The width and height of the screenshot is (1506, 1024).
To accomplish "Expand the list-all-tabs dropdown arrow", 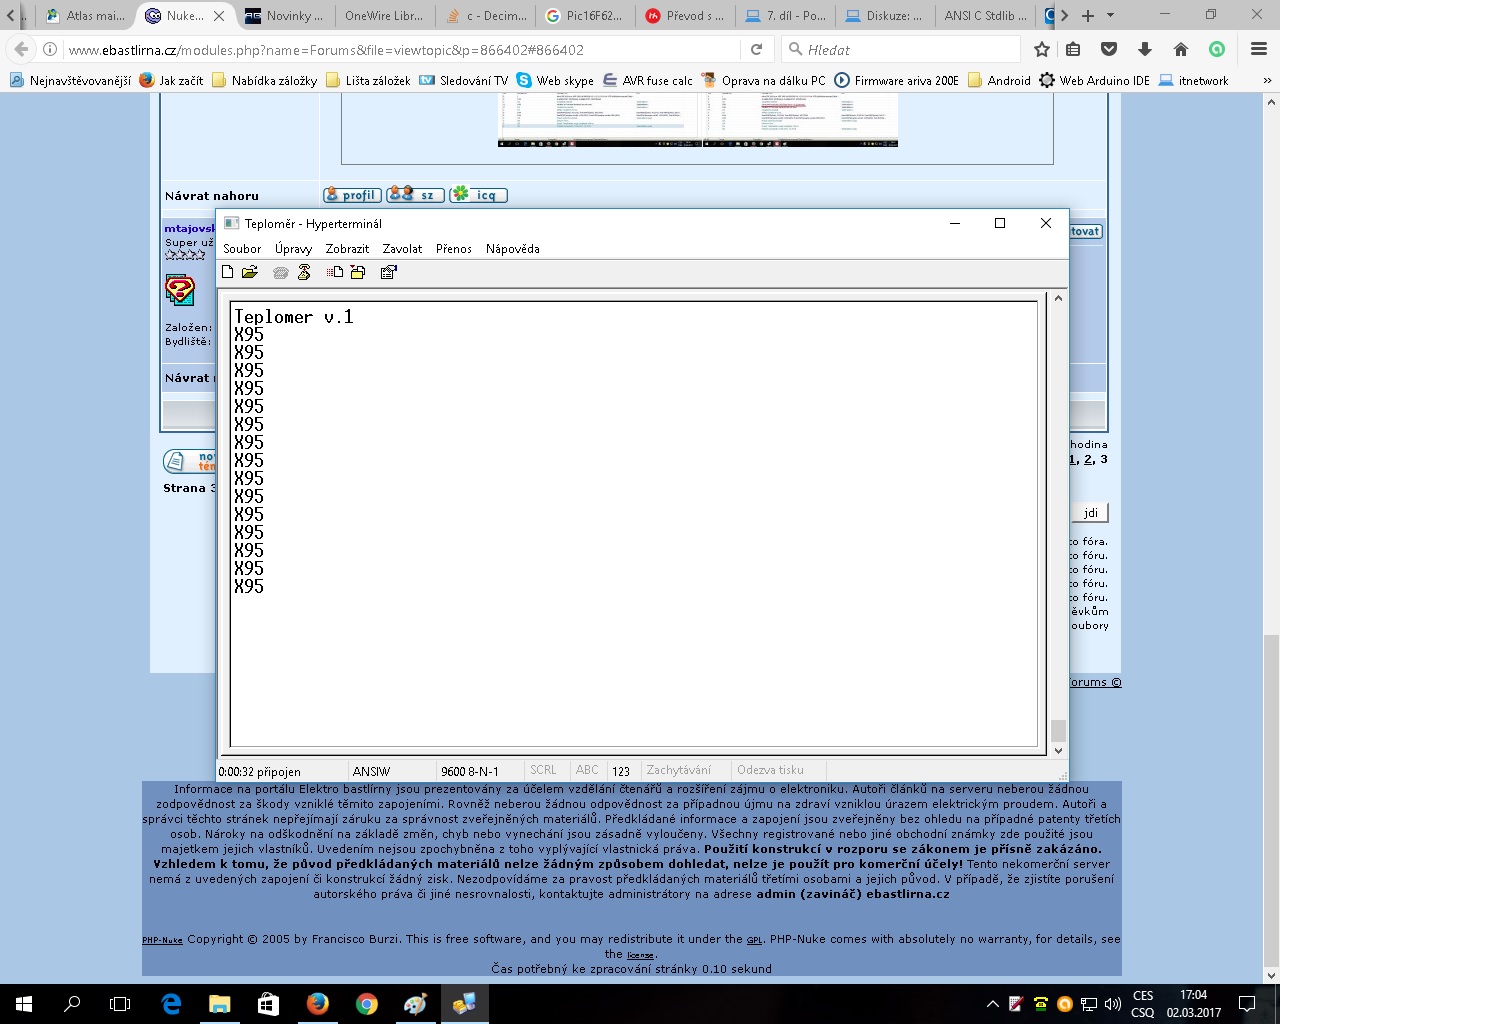I will [1110, 15].
